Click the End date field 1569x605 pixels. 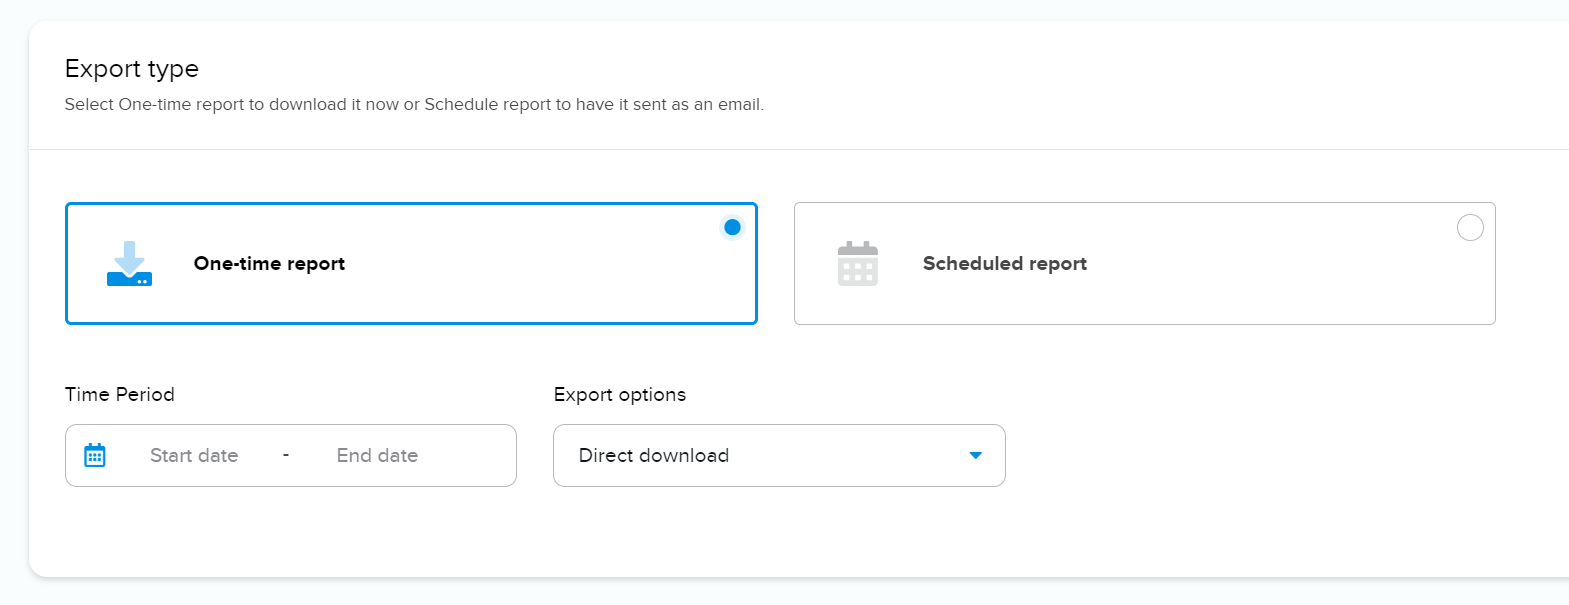377,455
